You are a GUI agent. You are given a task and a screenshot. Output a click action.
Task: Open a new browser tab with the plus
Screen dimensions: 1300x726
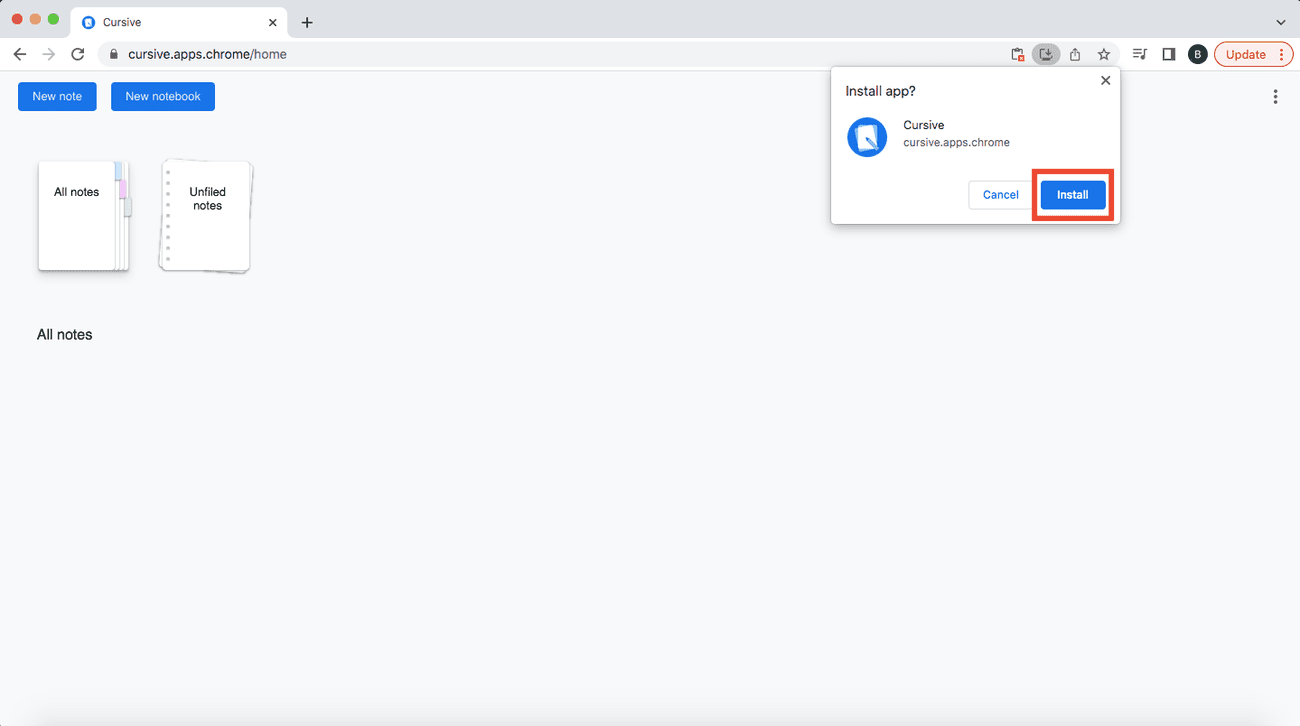[306, 21]
